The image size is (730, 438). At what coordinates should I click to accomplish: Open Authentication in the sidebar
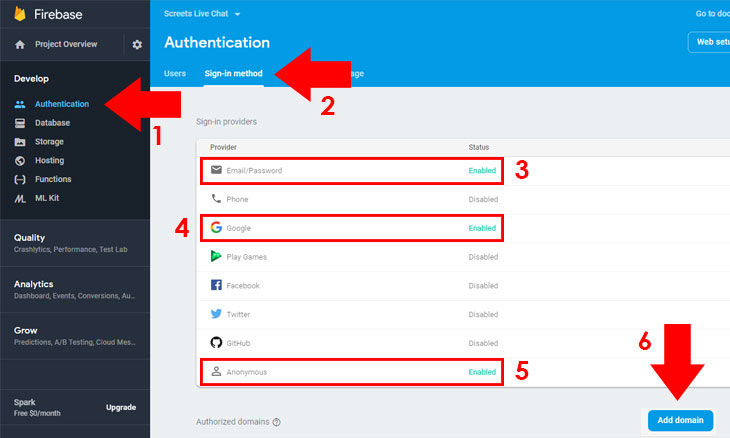62,104
